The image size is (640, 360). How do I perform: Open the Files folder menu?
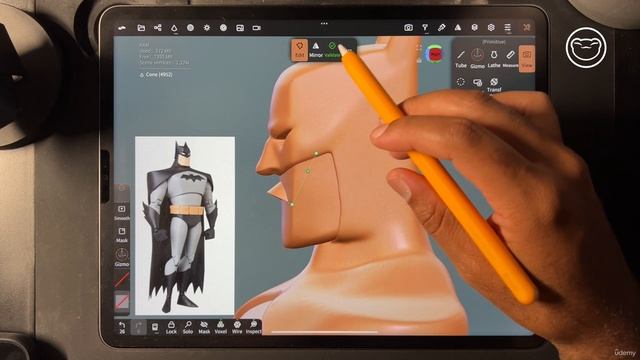(141, 28)
